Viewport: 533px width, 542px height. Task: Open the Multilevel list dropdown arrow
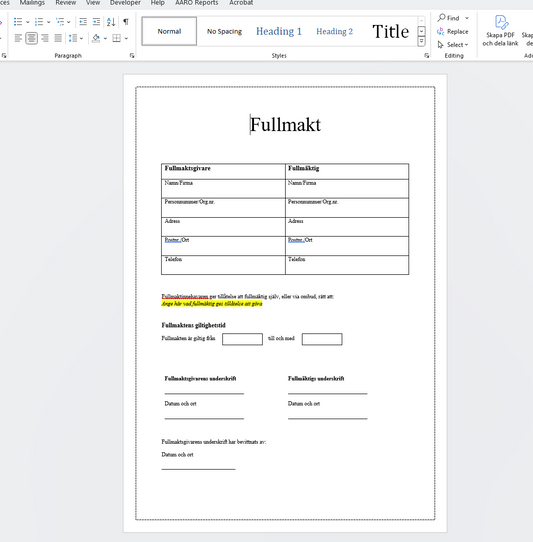68,22
